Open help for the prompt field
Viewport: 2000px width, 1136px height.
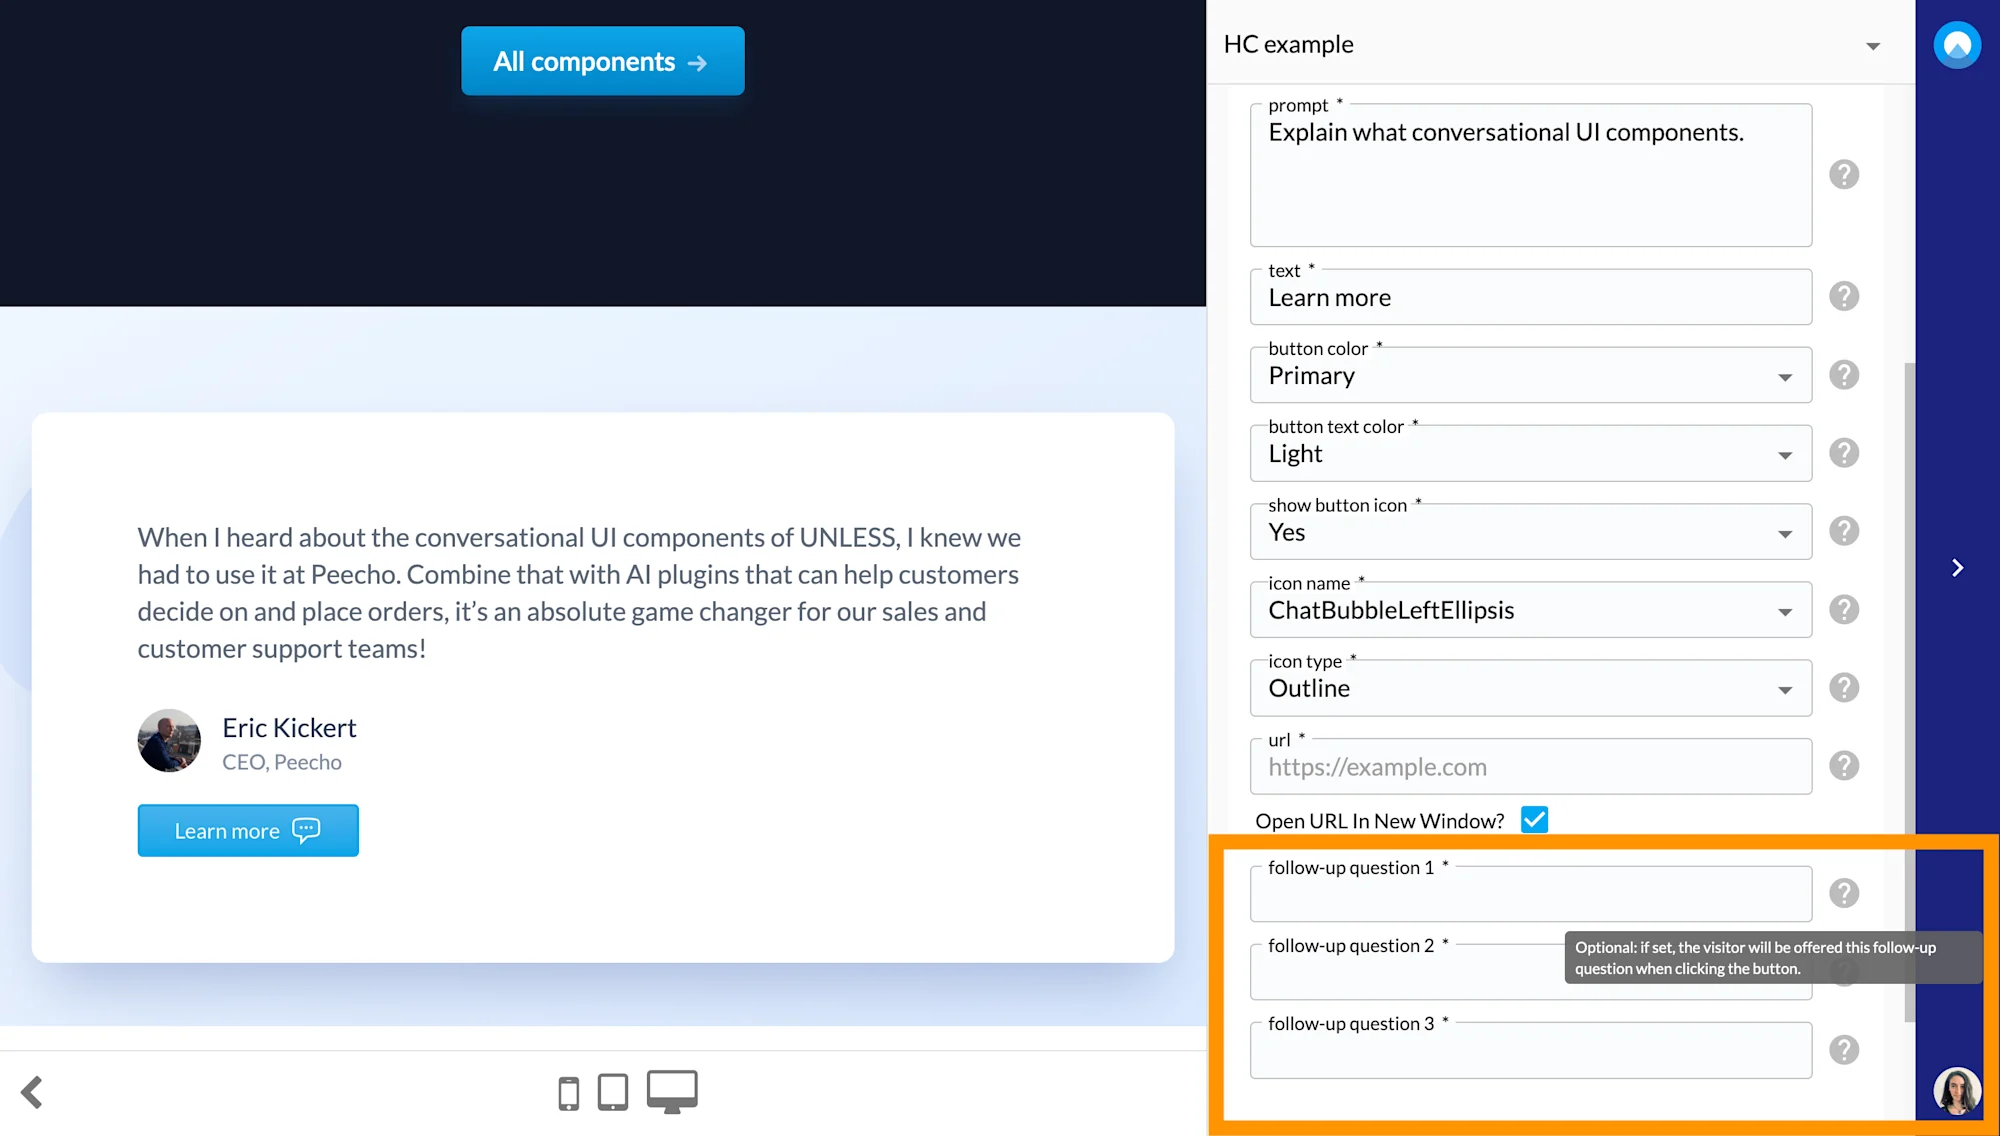1844,174
